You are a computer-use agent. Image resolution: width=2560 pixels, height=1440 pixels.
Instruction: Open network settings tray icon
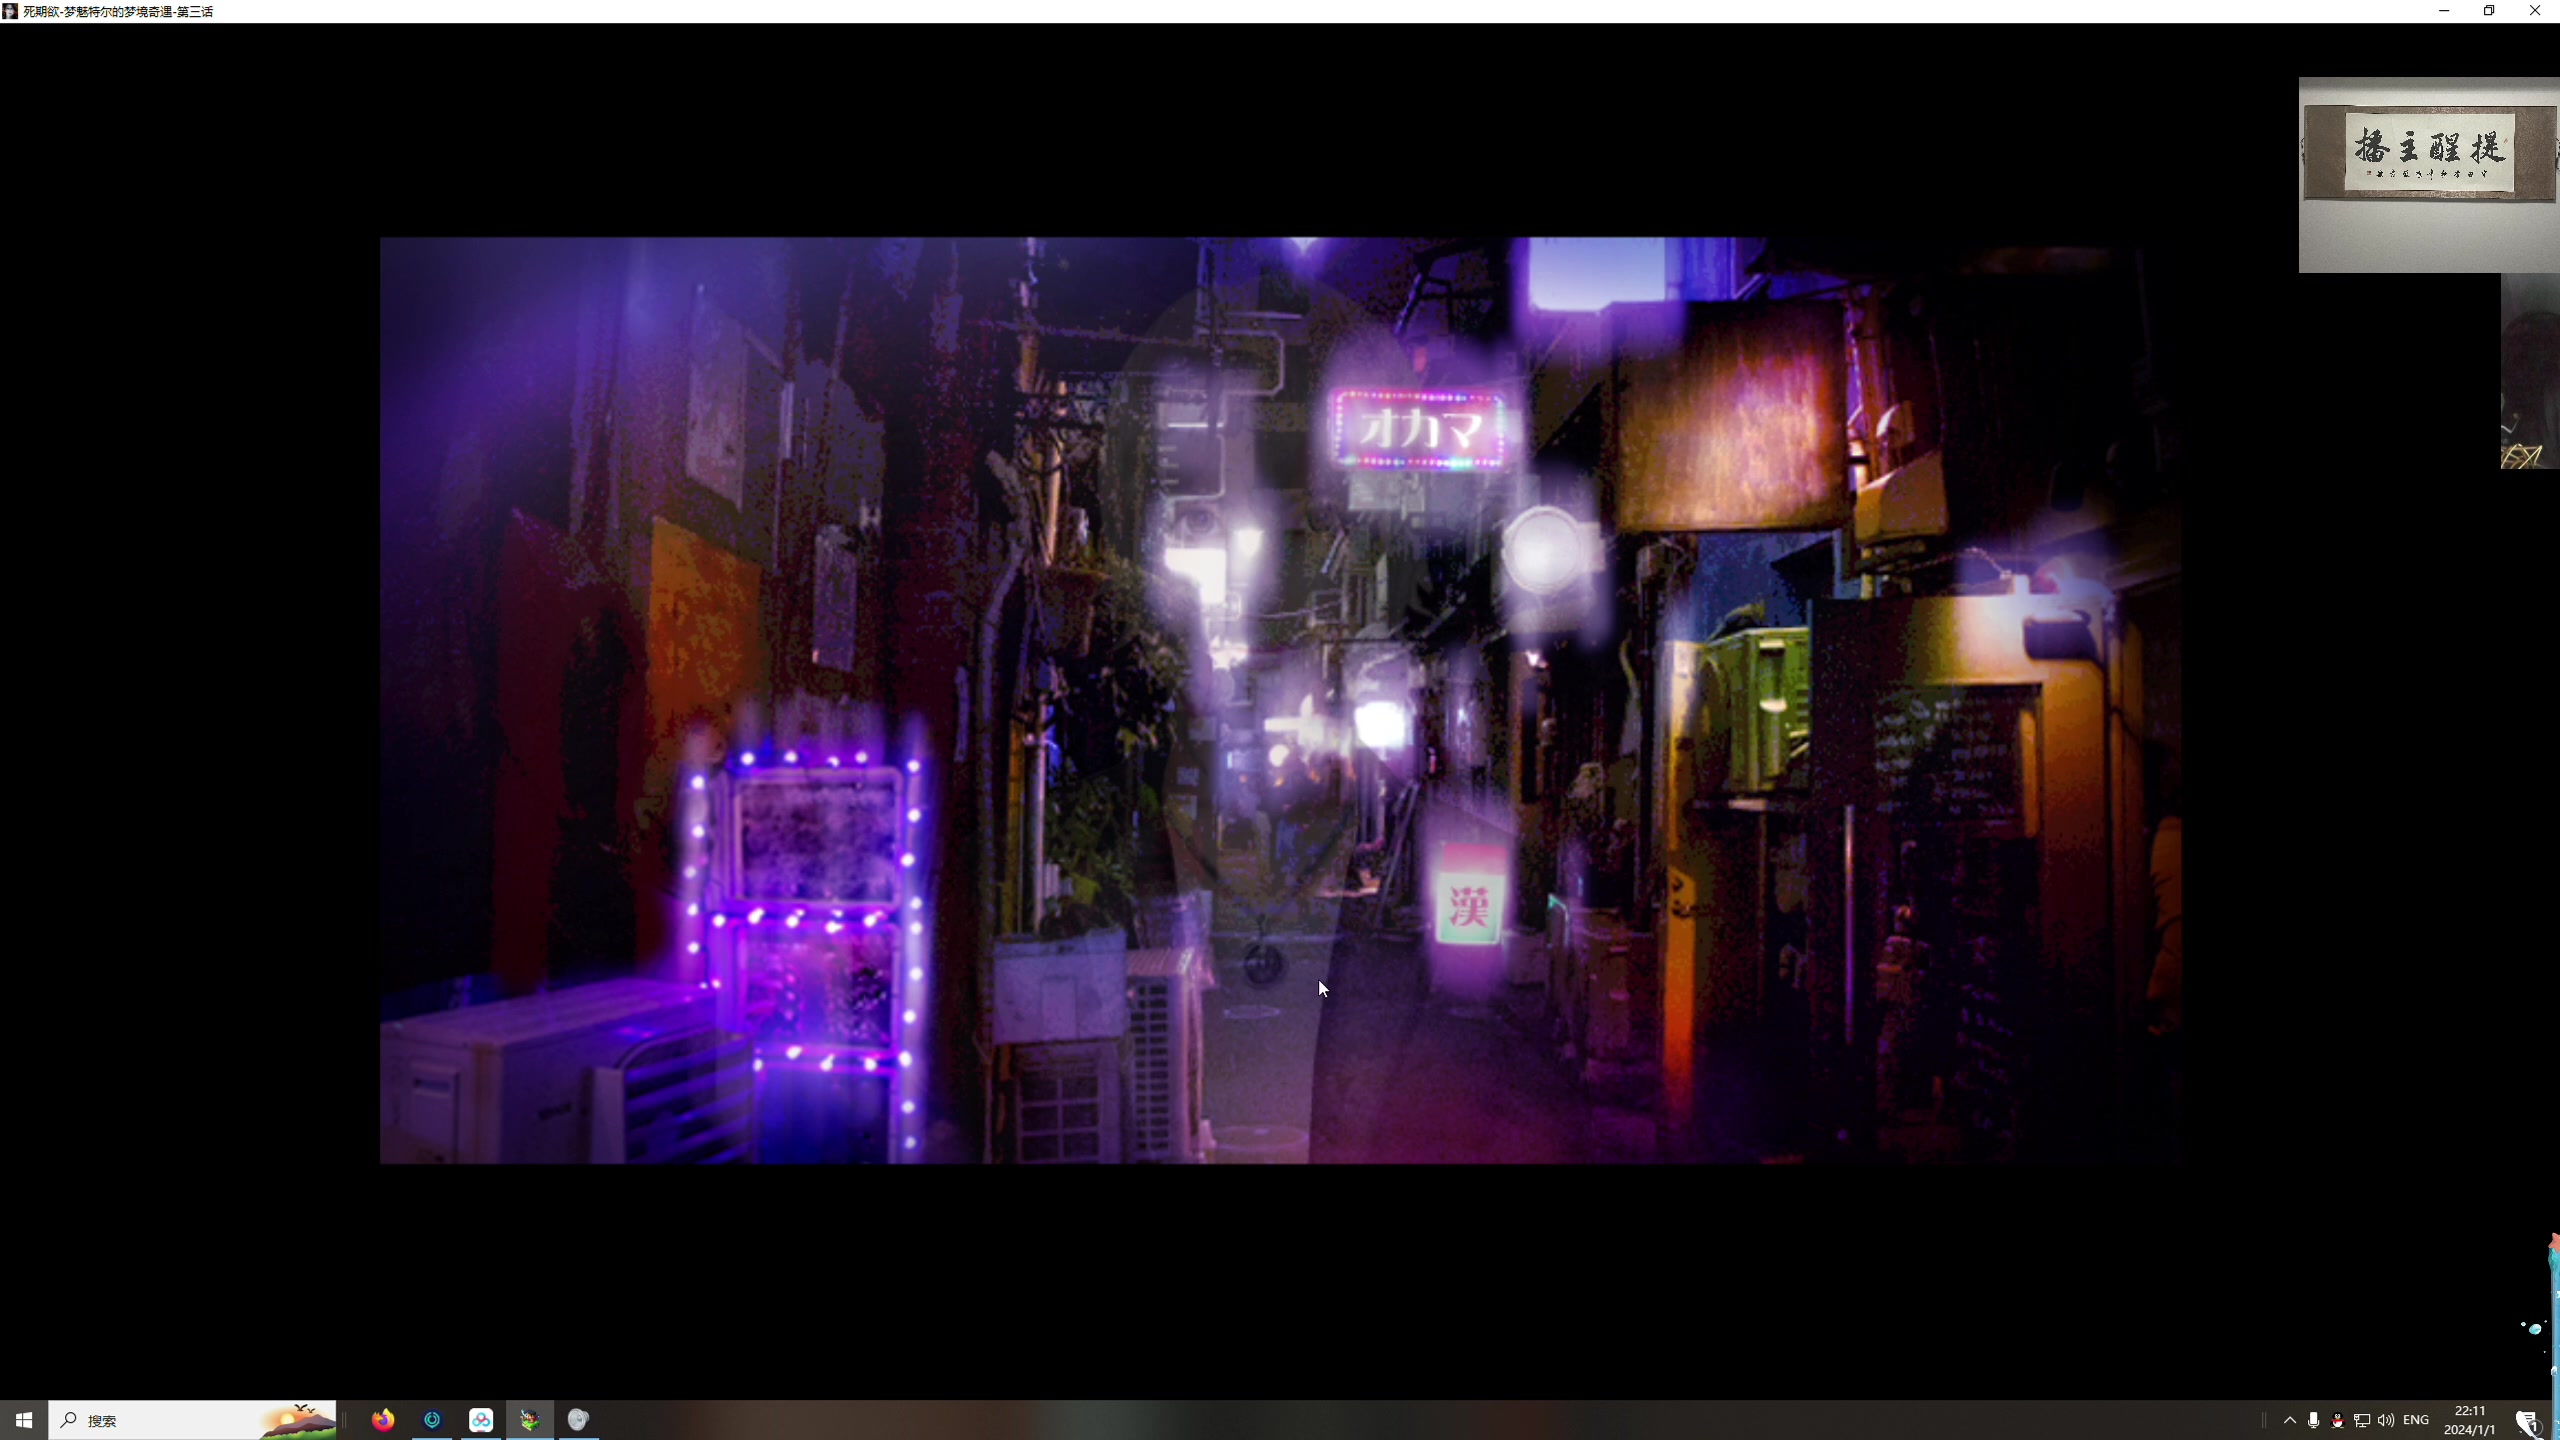click(x=2362, y=1420)
